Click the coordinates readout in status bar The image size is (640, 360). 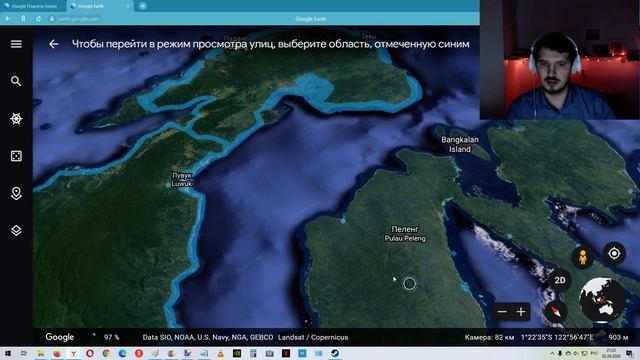click(x=557, y=338)
